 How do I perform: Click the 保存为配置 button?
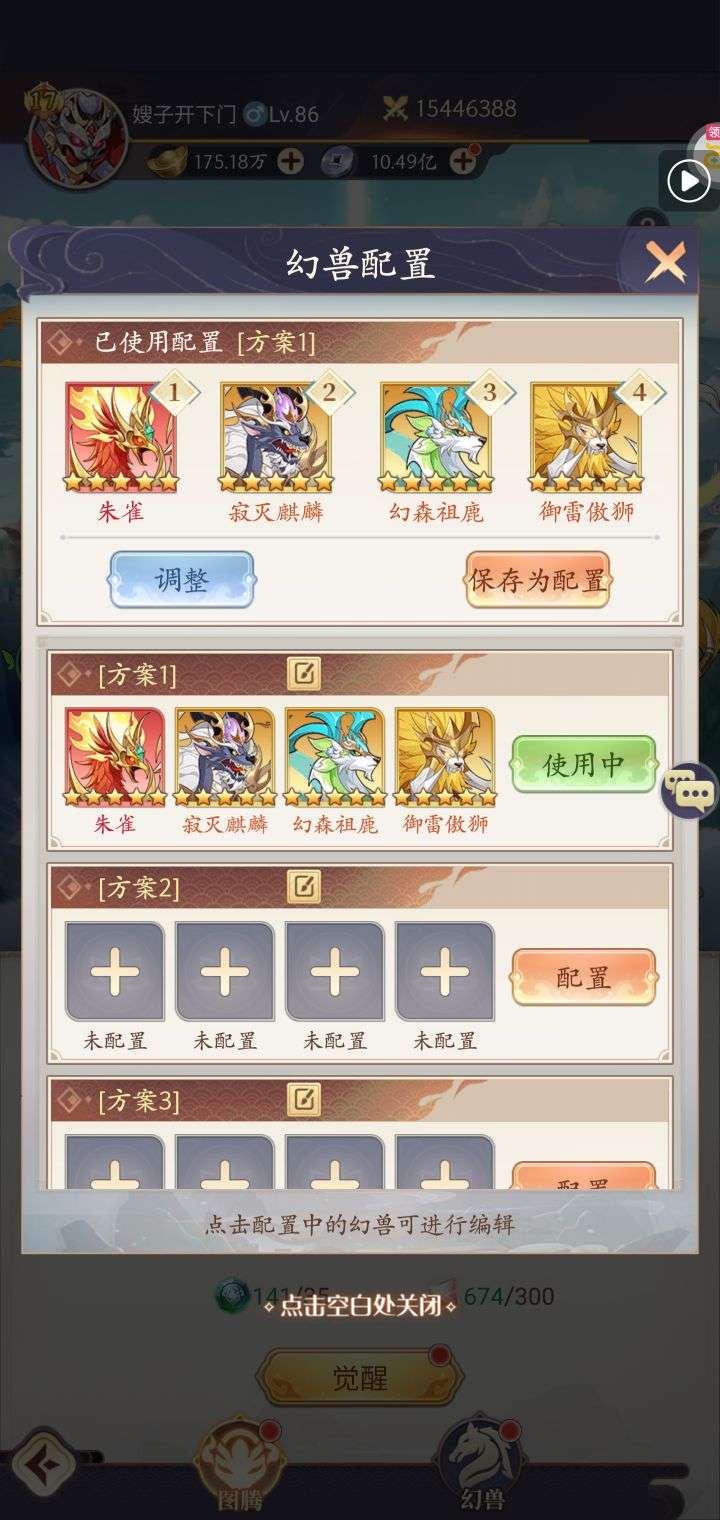[x=538, y=580]
